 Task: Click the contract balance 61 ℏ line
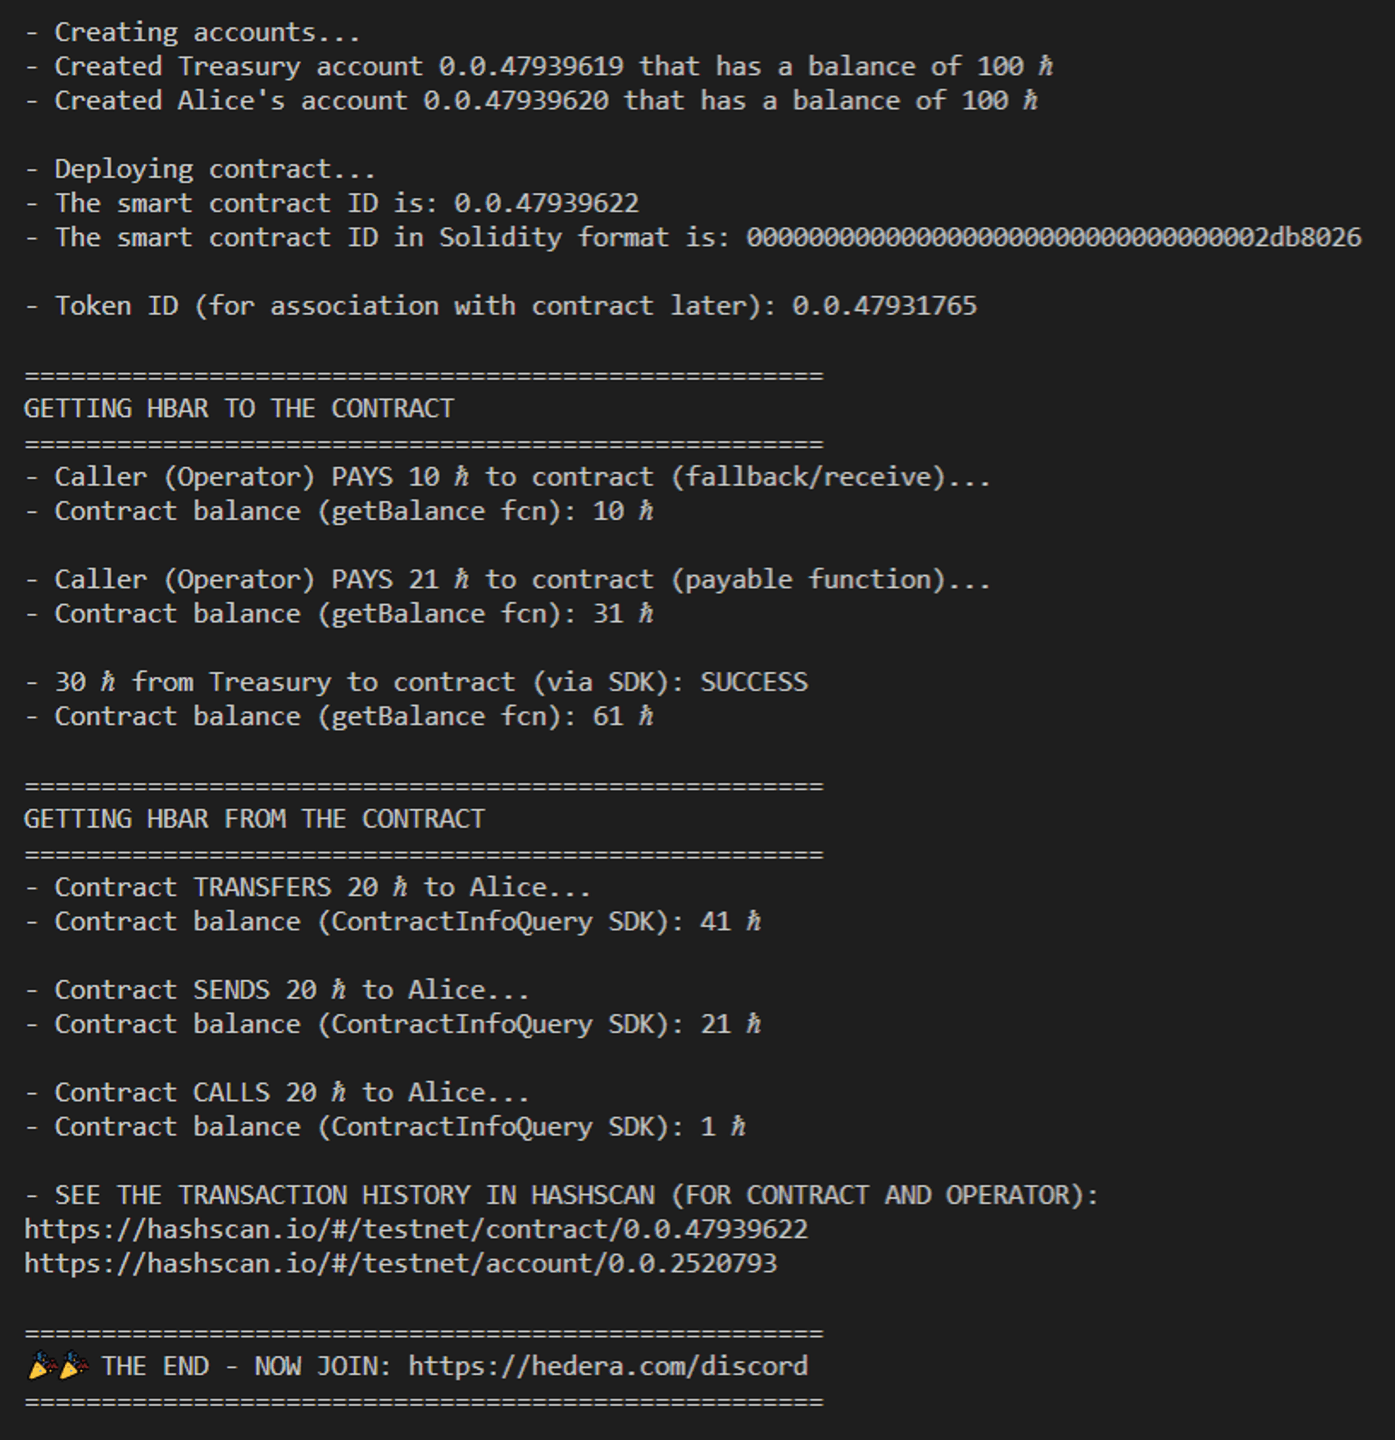coord(339,717)
